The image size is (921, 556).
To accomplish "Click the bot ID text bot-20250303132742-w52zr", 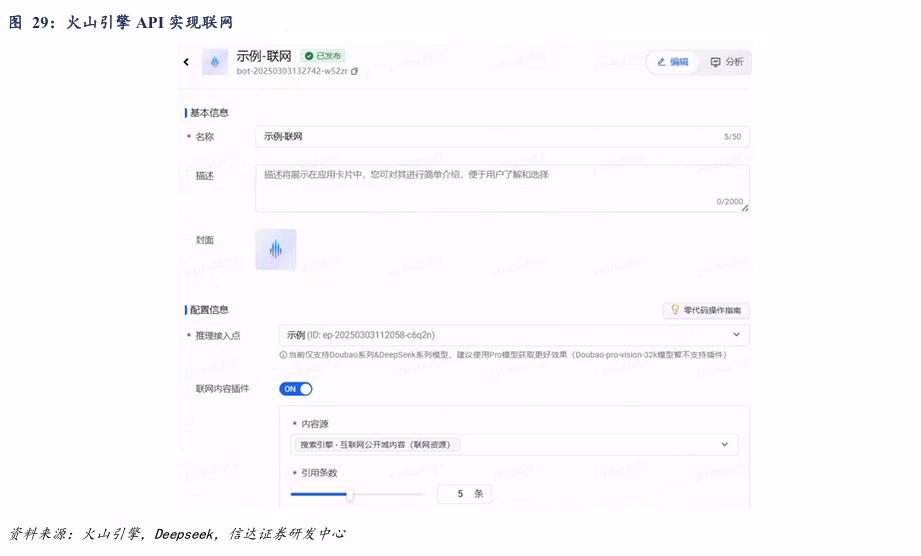I will (292, 72).
